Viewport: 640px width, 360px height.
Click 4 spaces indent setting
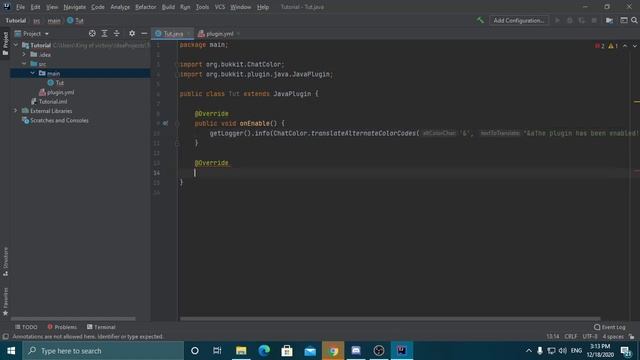coord(613,336)
